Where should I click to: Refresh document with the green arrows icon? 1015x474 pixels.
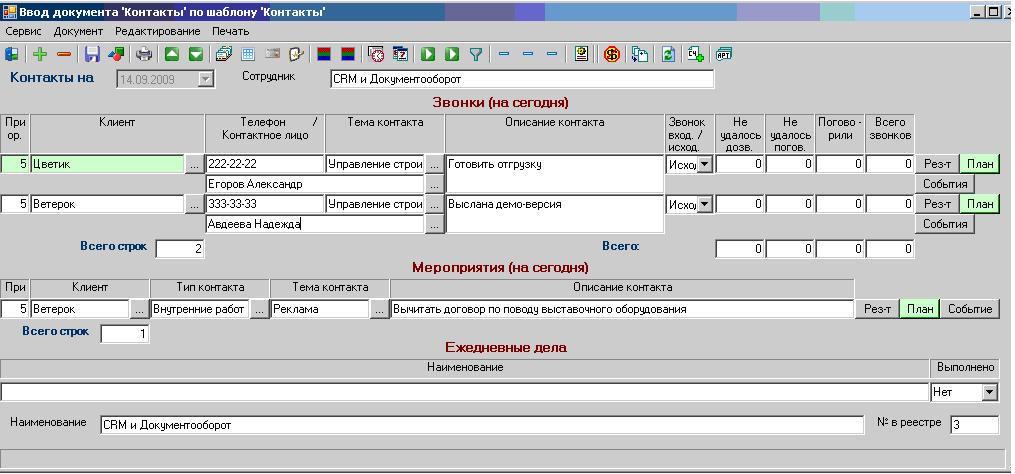coord(668,54)
